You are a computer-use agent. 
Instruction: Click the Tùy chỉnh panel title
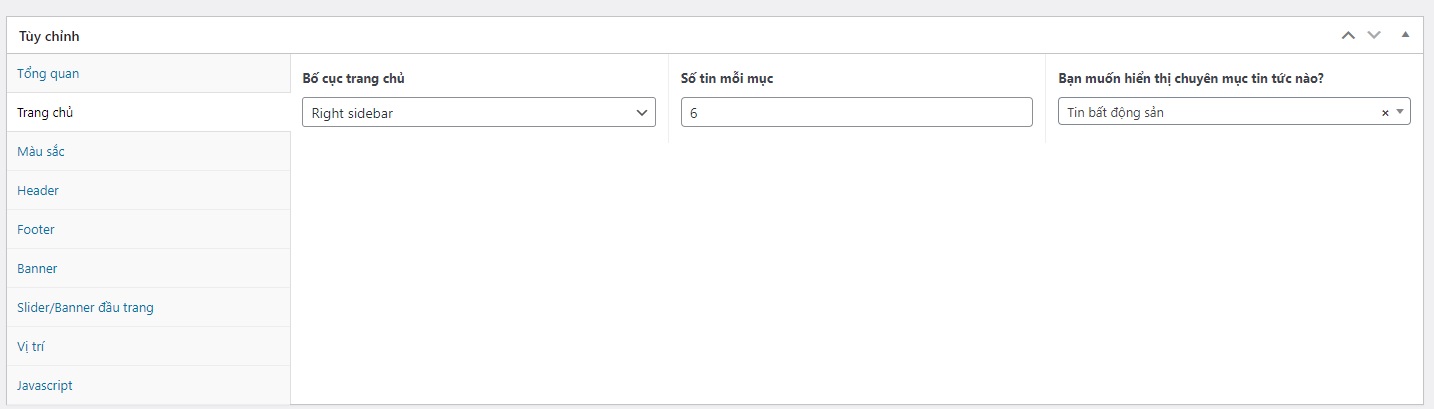click(x=49, y=36)
